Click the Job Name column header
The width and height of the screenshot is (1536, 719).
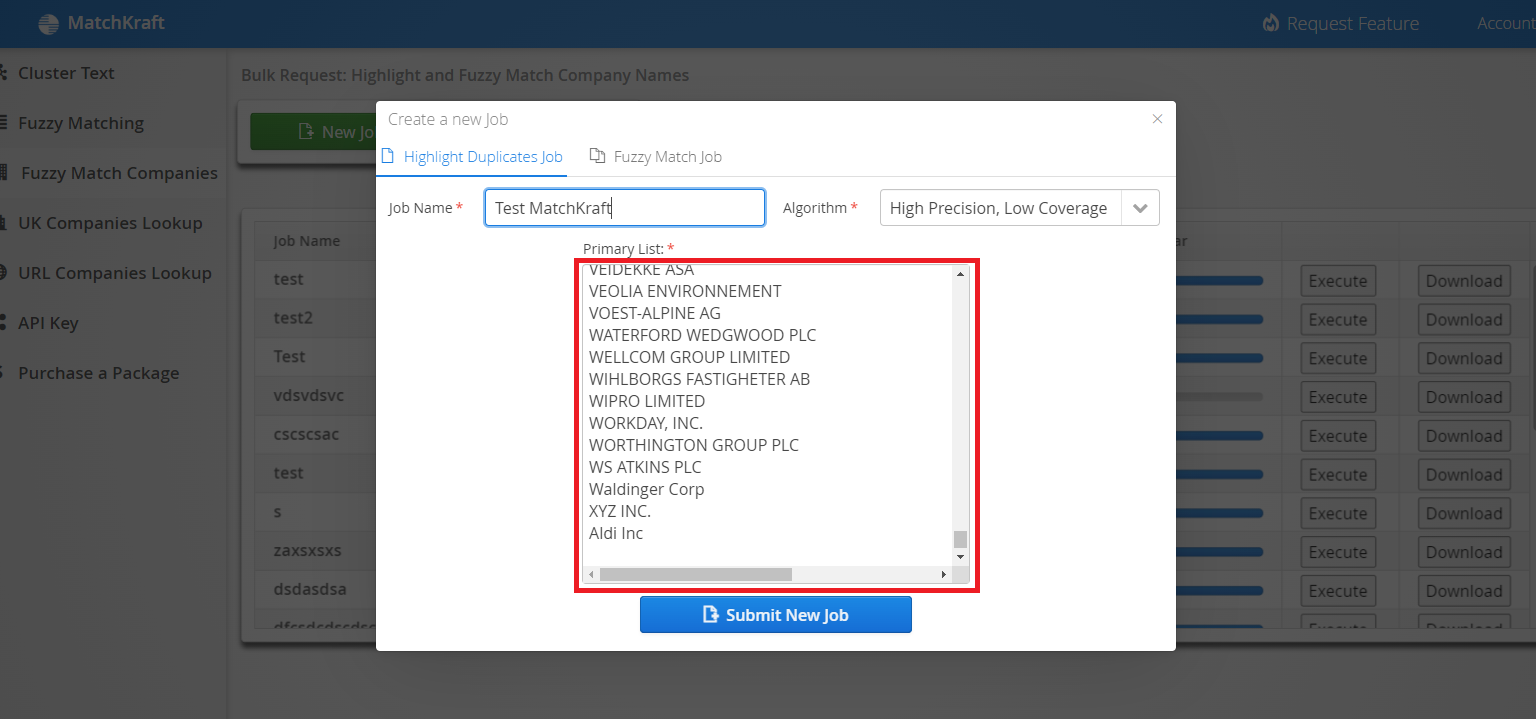click(x=307, y=241)
